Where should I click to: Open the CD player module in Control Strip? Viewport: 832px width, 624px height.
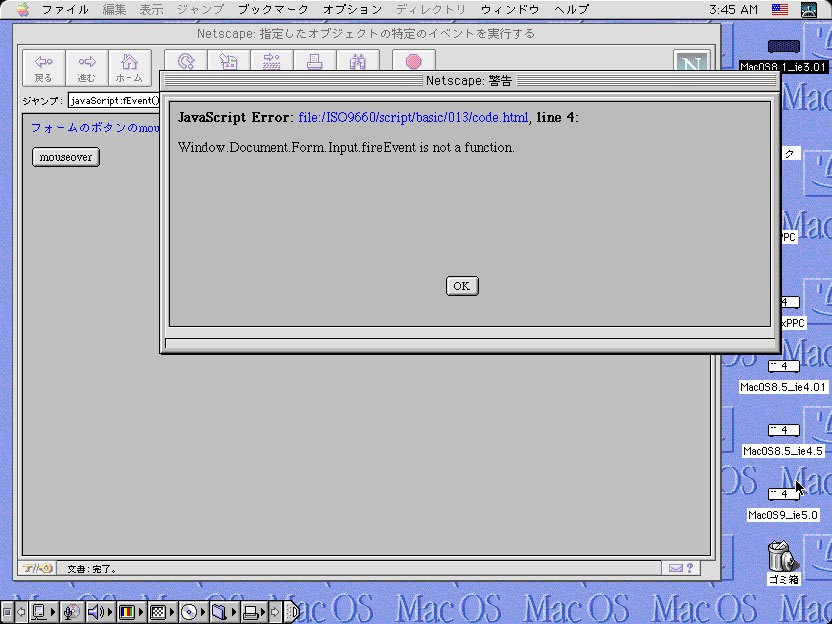point(192,612)
